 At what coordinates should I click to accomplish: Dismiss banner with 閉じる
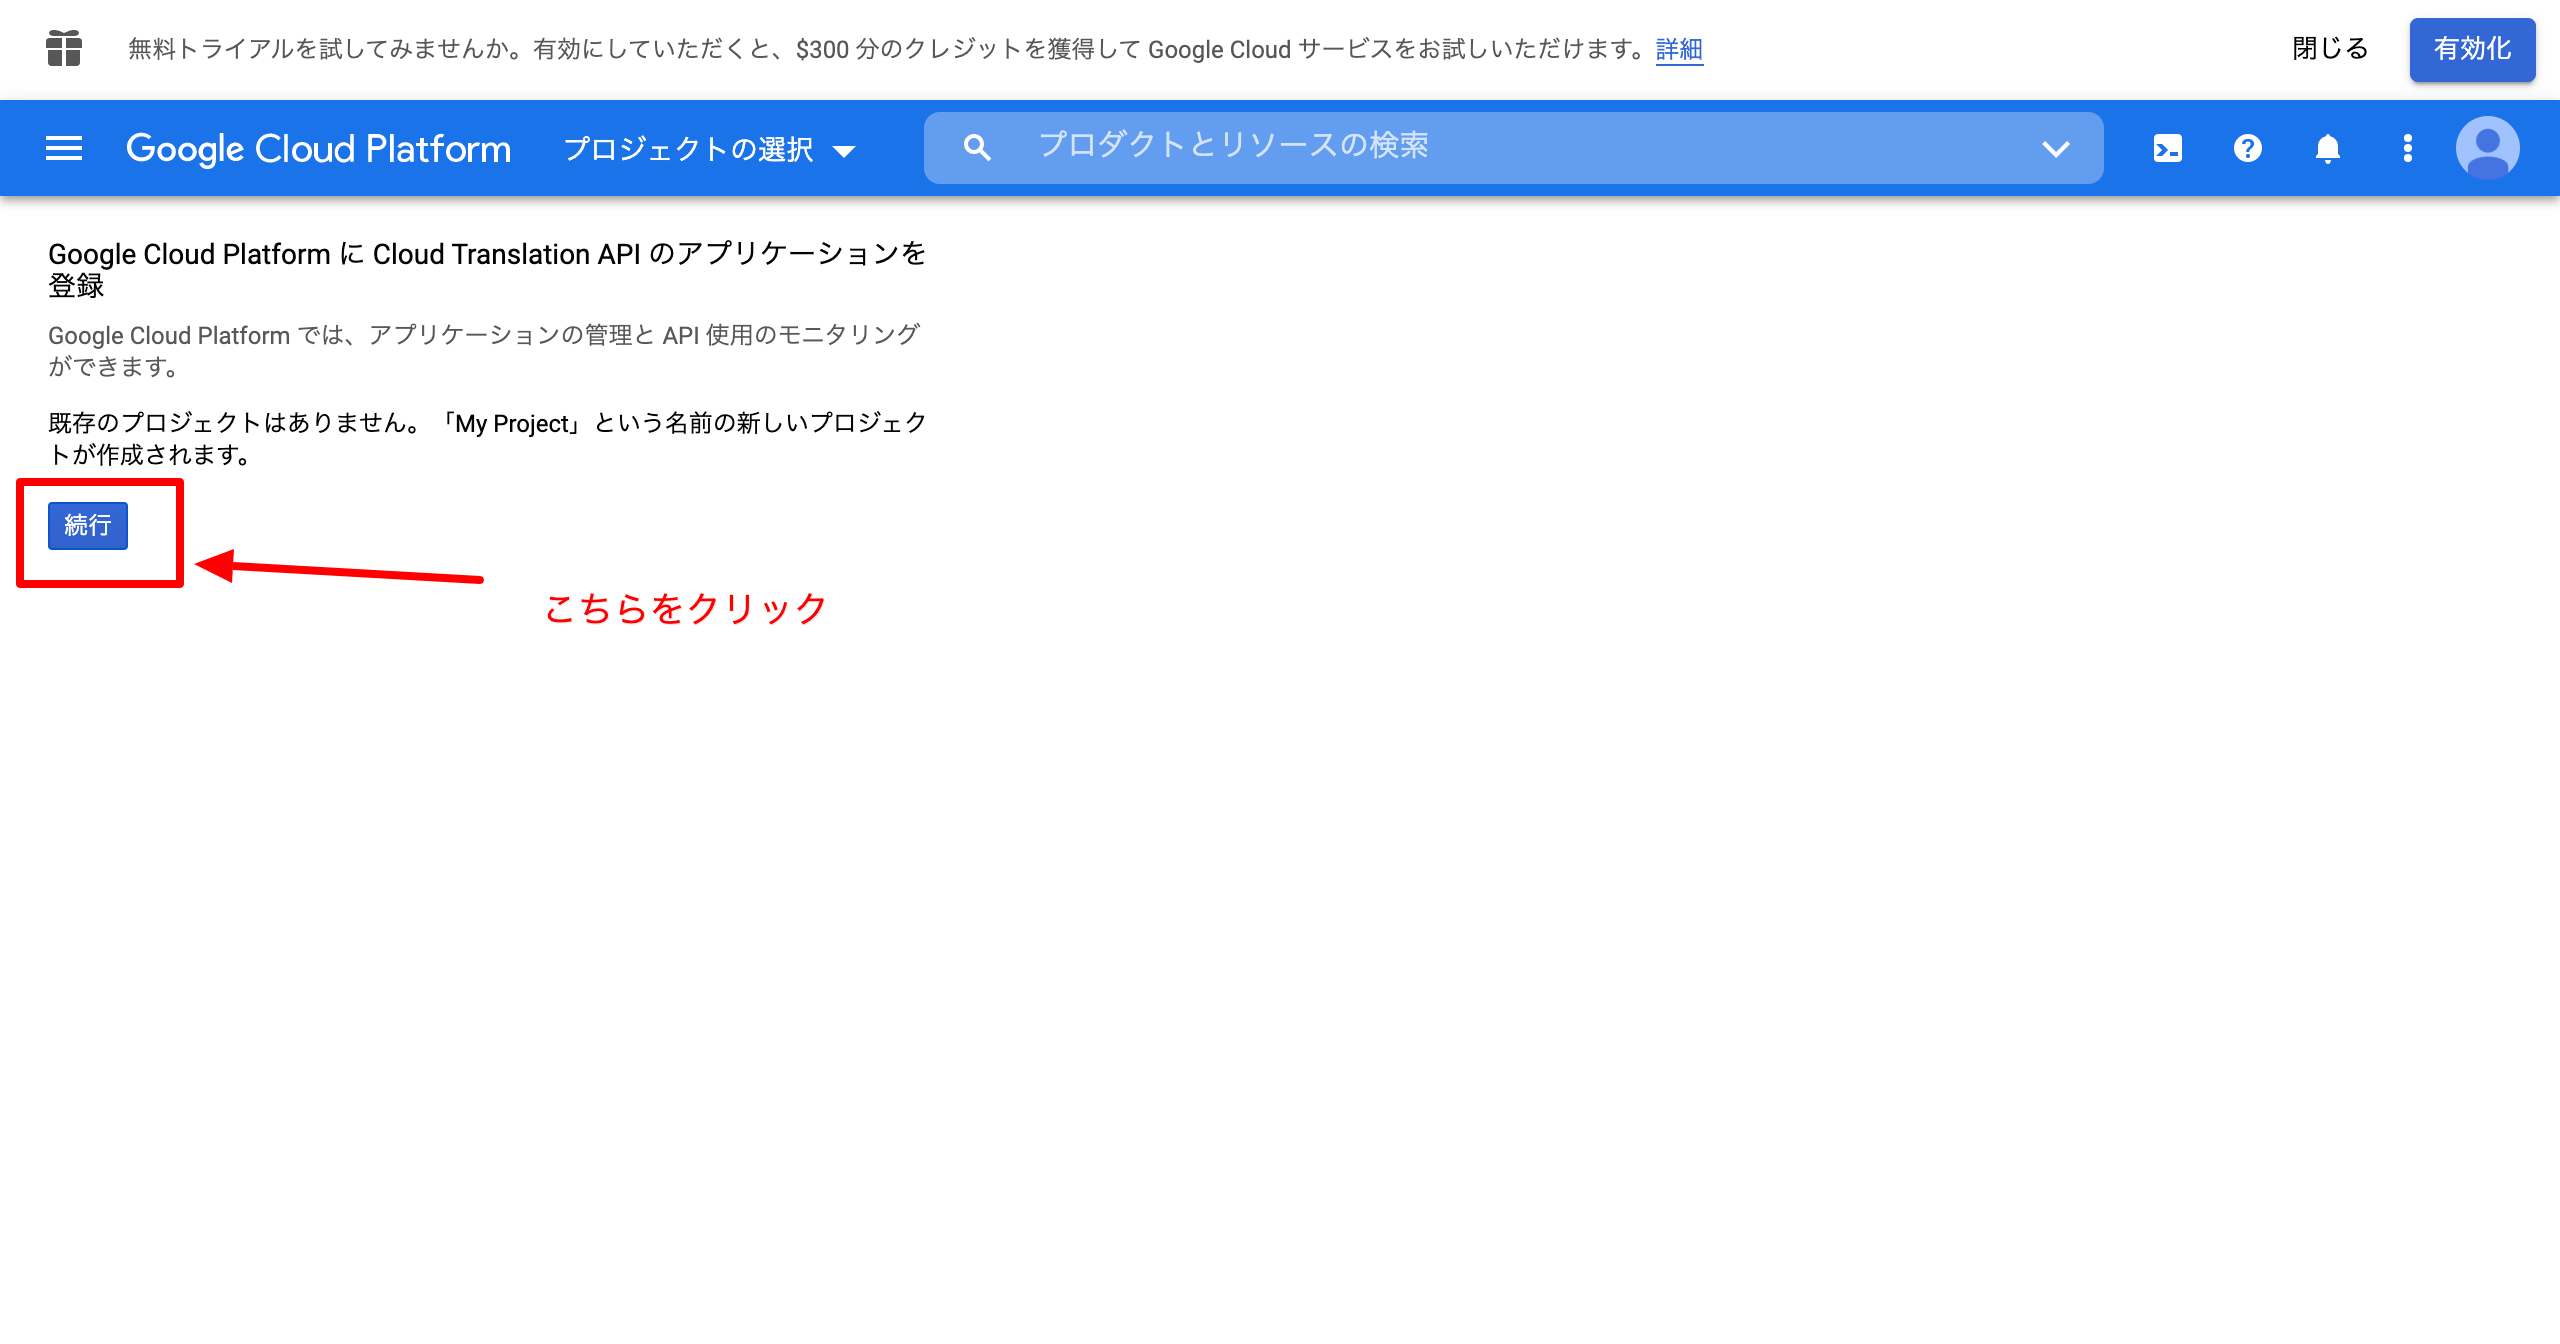[x=2330, y=49]
